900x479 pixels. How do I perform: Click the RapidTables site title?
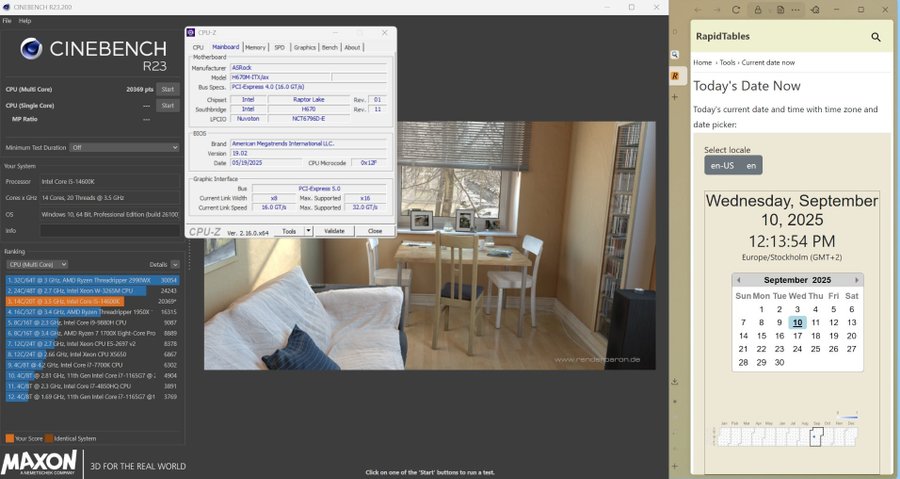723,36
